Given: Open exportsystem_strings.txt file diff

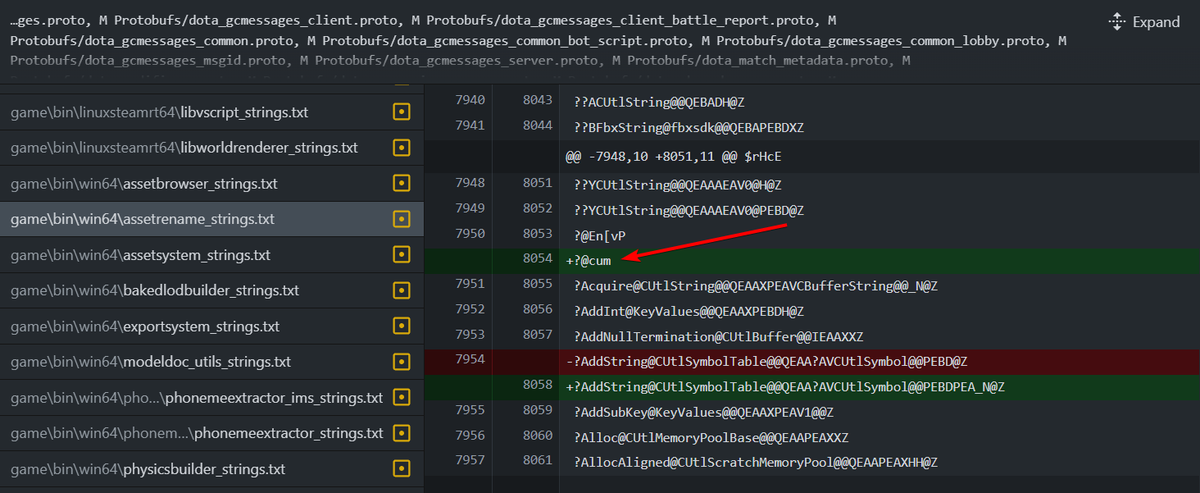Looking at the screenshot, I should click(212, 326).
